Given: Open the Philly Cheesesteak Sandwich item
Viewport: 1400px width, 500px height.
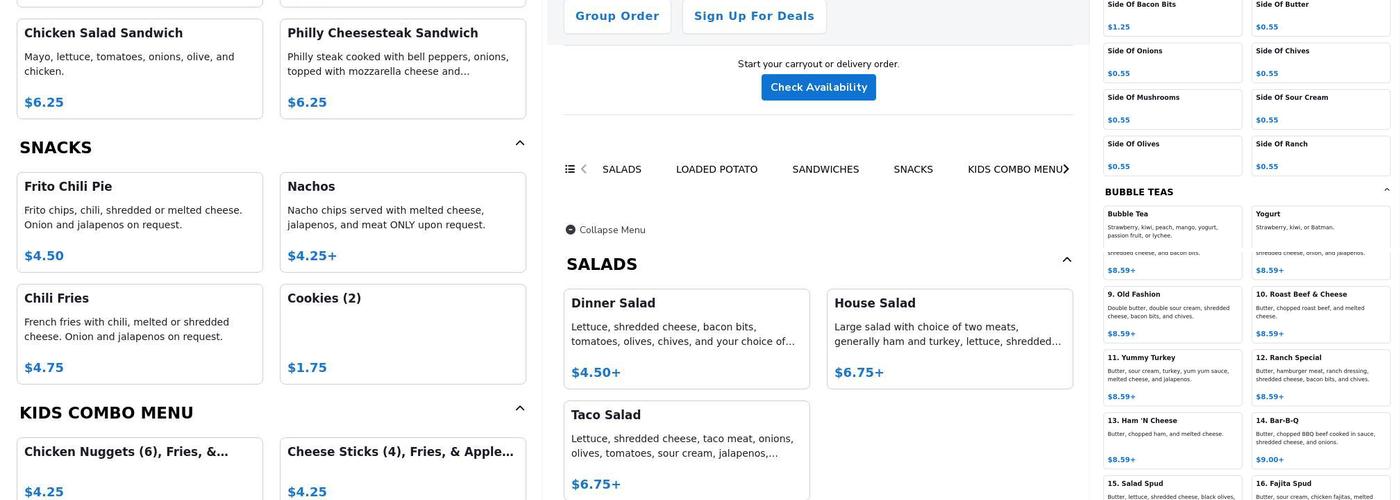Looking at the screenshot, I should point(403,68).
